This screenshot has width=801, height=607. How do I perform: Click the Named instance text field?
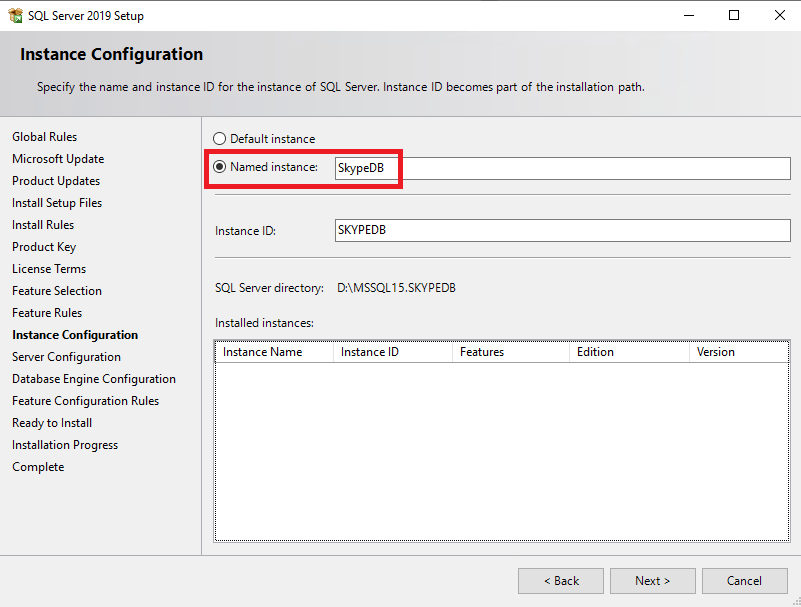(x=562, y=168)
